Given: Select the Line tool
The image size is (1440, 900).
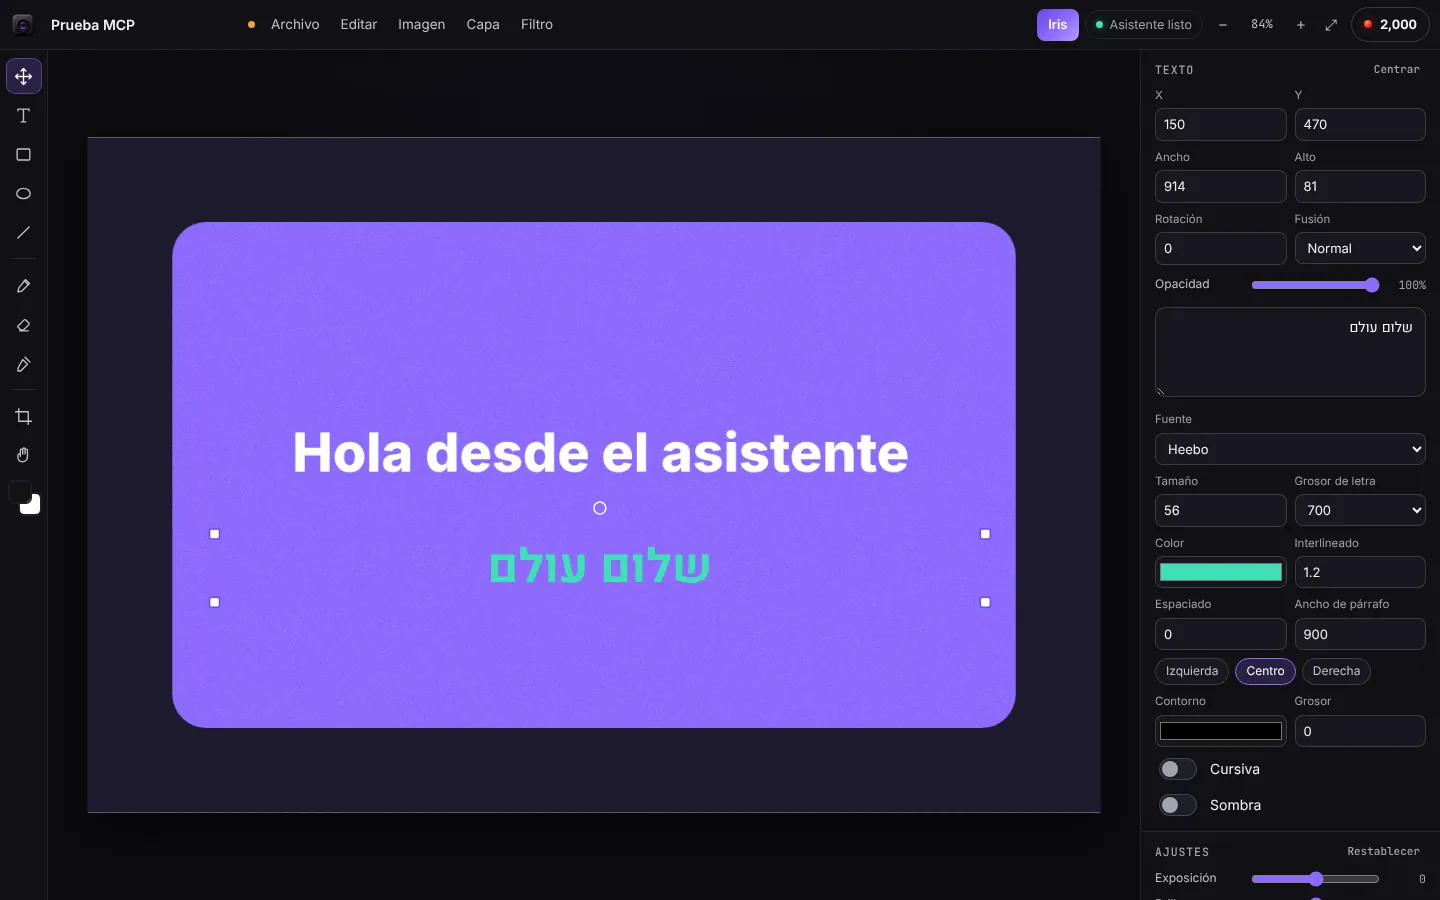Looking at the screenshot, I should click(x=24, y=233).
